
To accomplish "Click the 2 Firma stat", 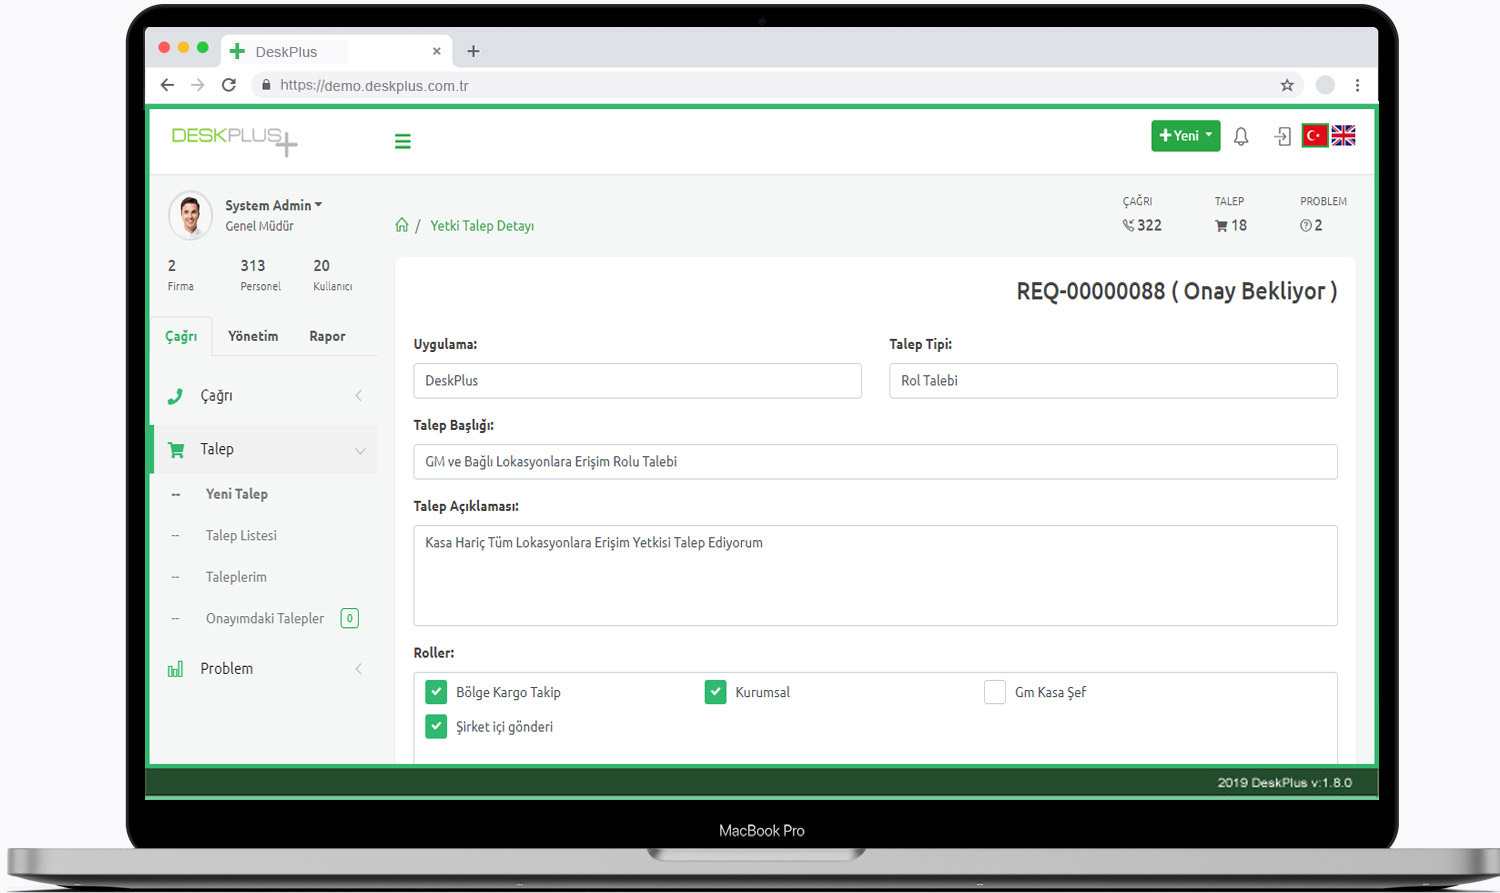I will click(x=180, y=275).
